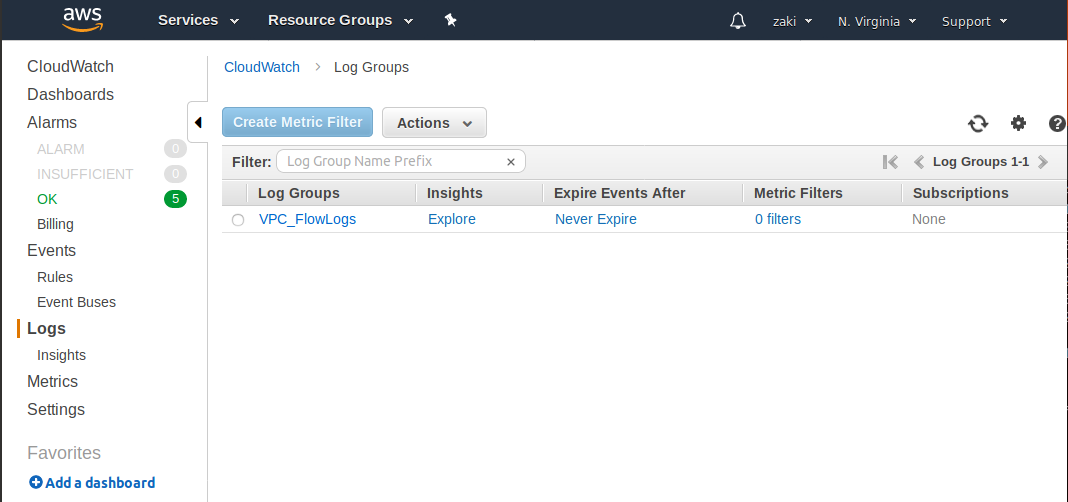This screenshot has width=1068, height=502.
Task: Open the help question mark icon
Action: 1057,123
